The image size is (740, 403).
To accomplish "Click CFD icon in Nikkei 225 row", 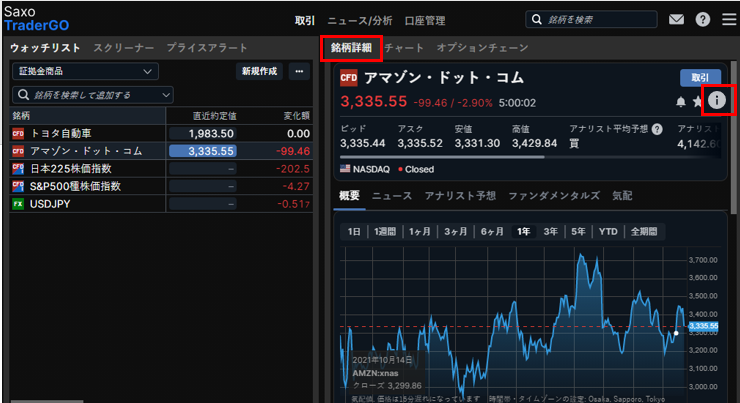I will [x=18, y=168].
